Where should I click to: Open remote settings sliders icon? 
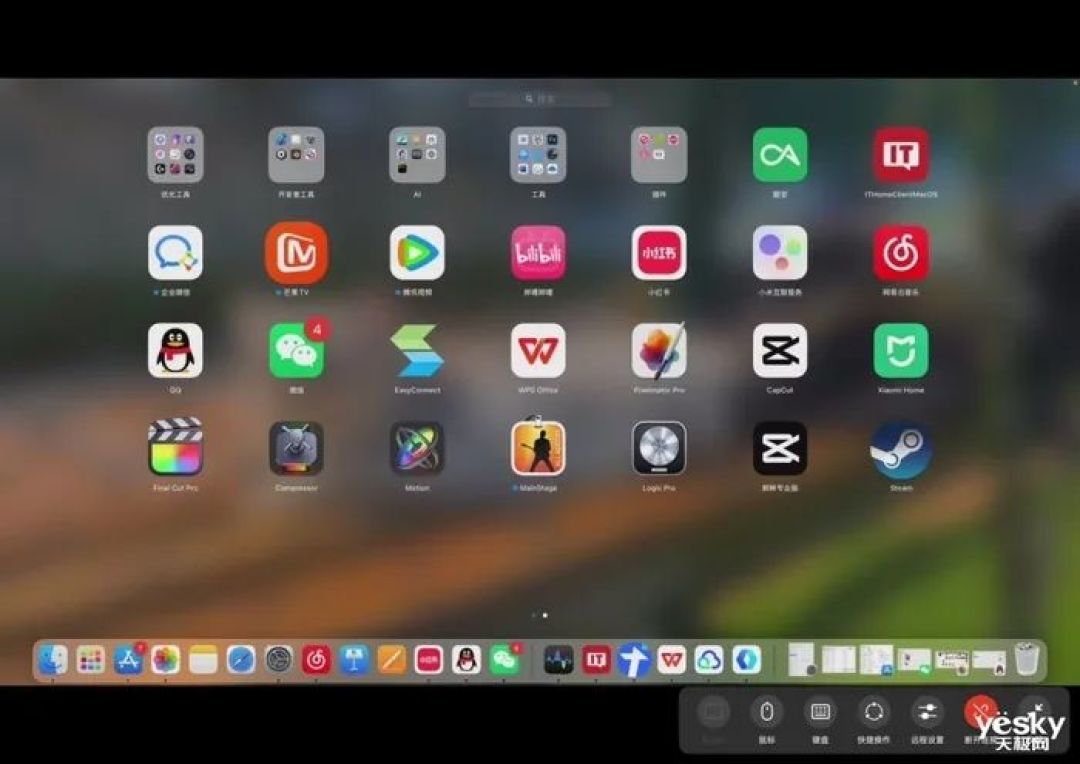click(927, 712)
